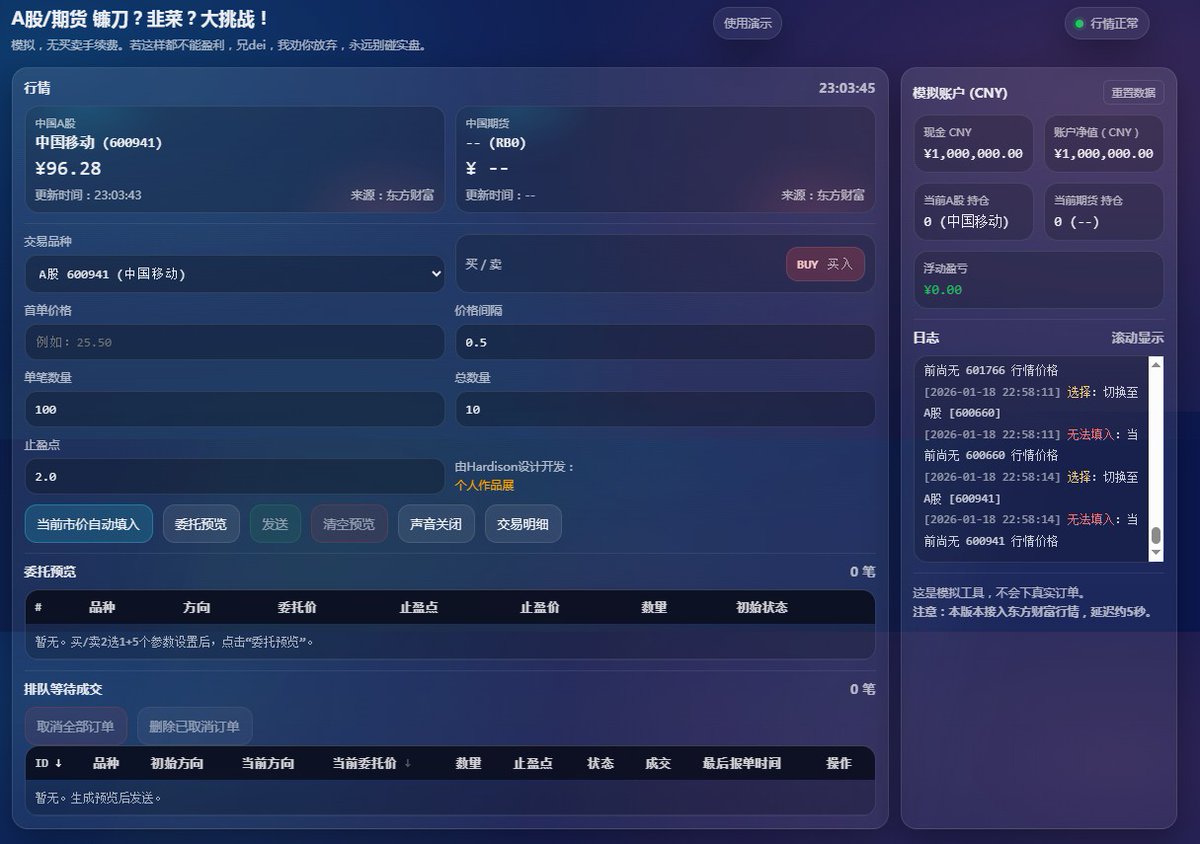The image size is (1200, 844).
Task: Open 交易明细 trade details
Action: click(522, 523)
